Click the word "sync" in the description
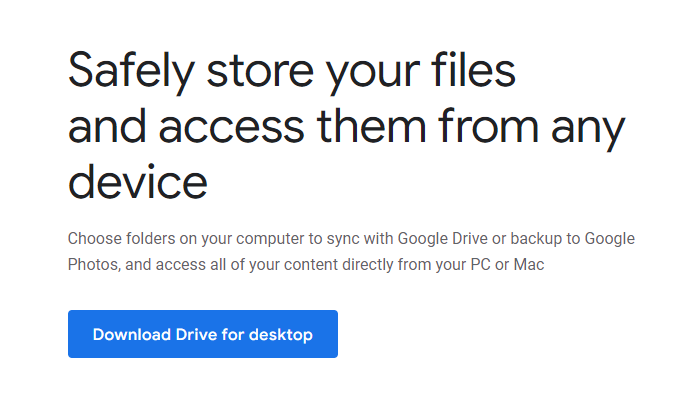 pyautogui.click(x=340, y=240)
